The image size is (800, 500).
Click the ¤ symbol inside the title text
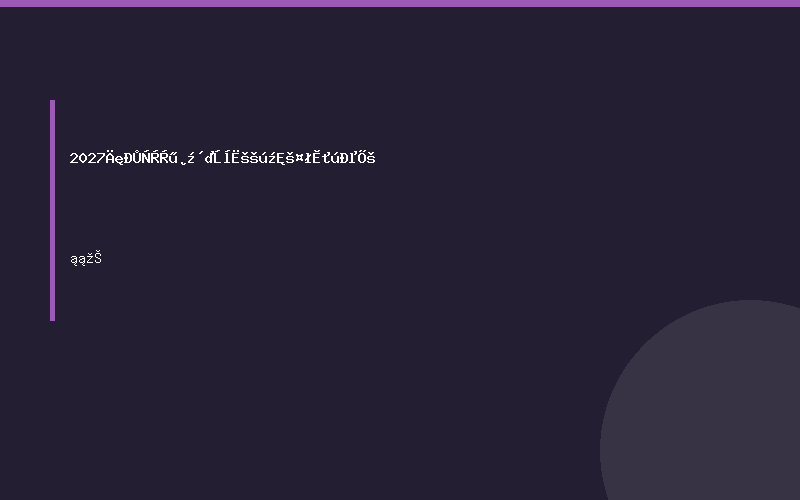pyautogui.click(x=299, y=159)
